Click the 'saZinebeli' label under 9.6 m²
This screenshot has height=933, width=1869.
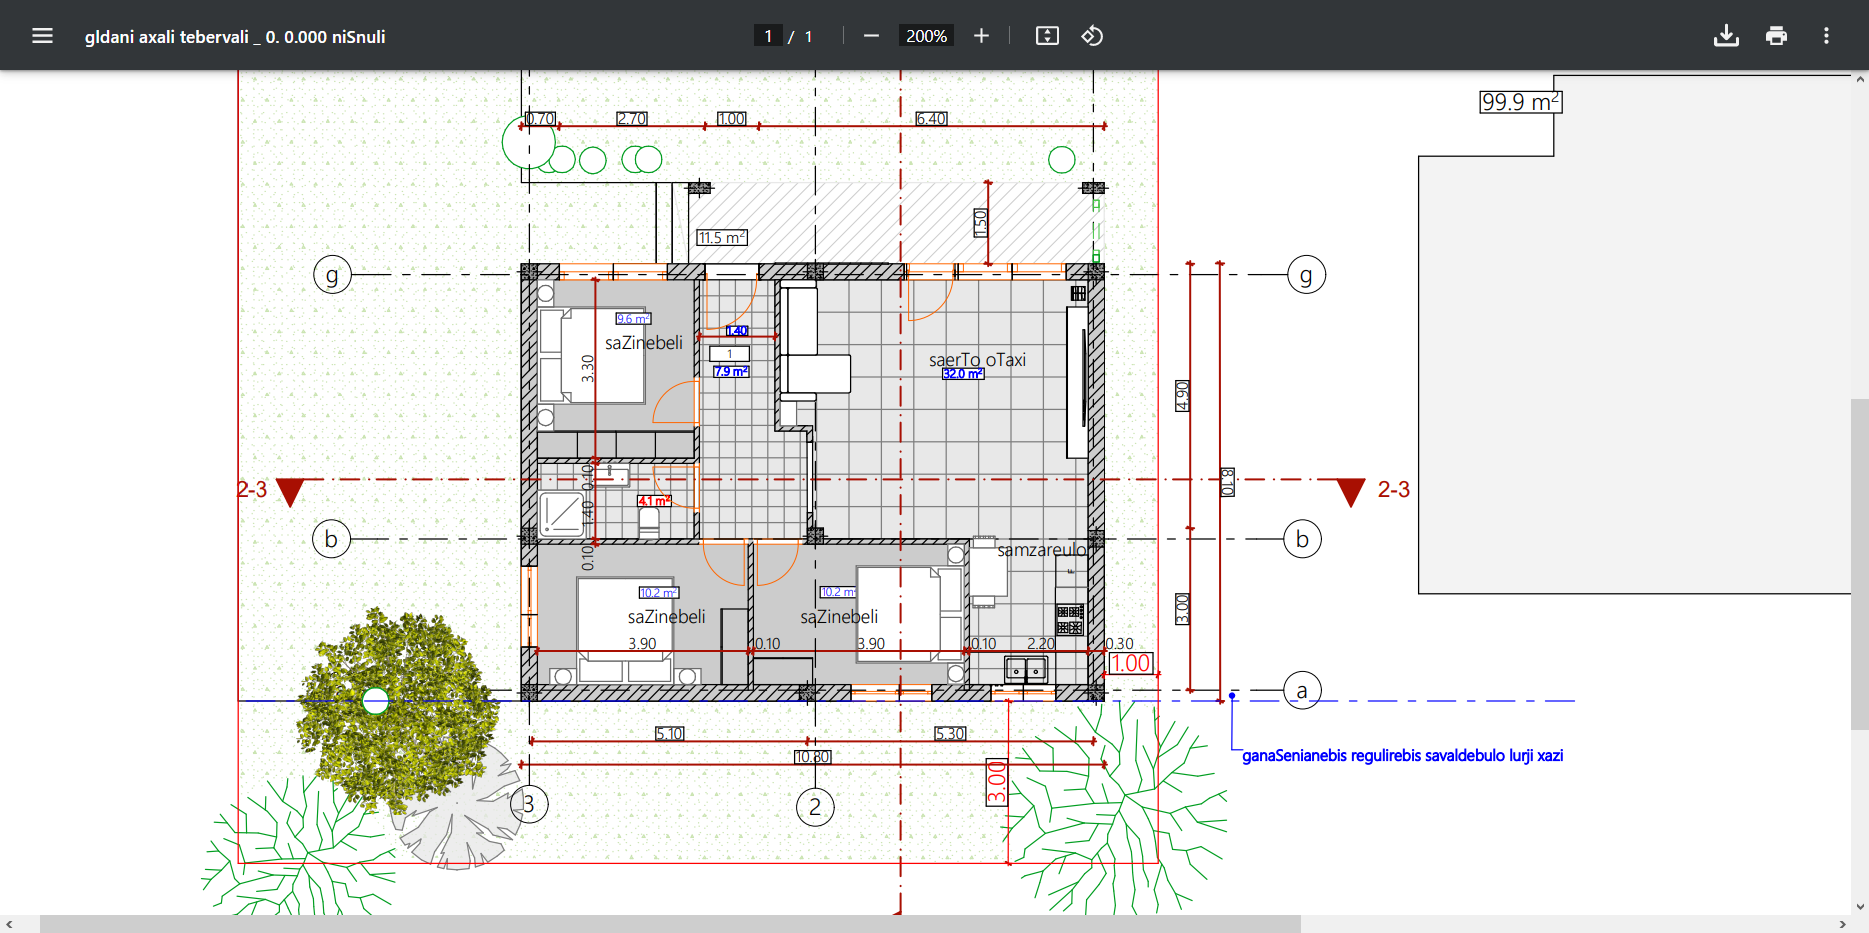[x=644, y=343]
